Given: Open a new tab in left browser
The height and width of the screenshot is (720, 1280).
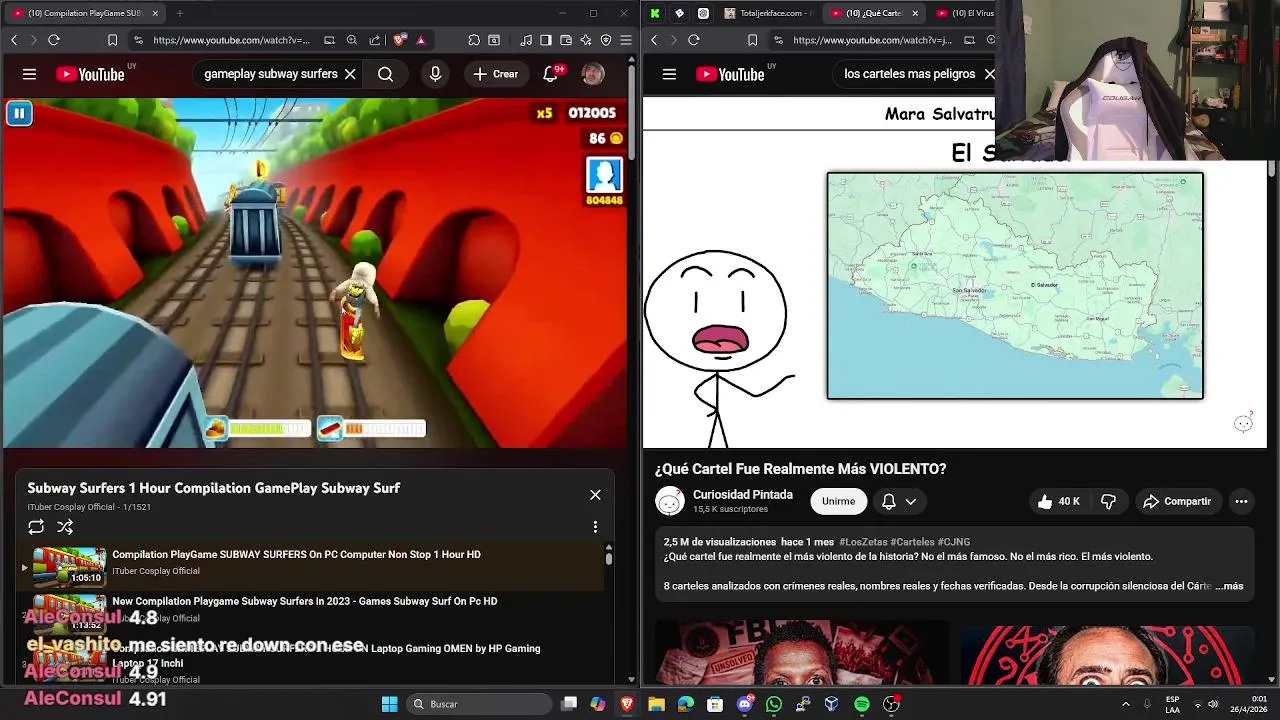Looking at the screenshot, I should [x=180, y=13].
